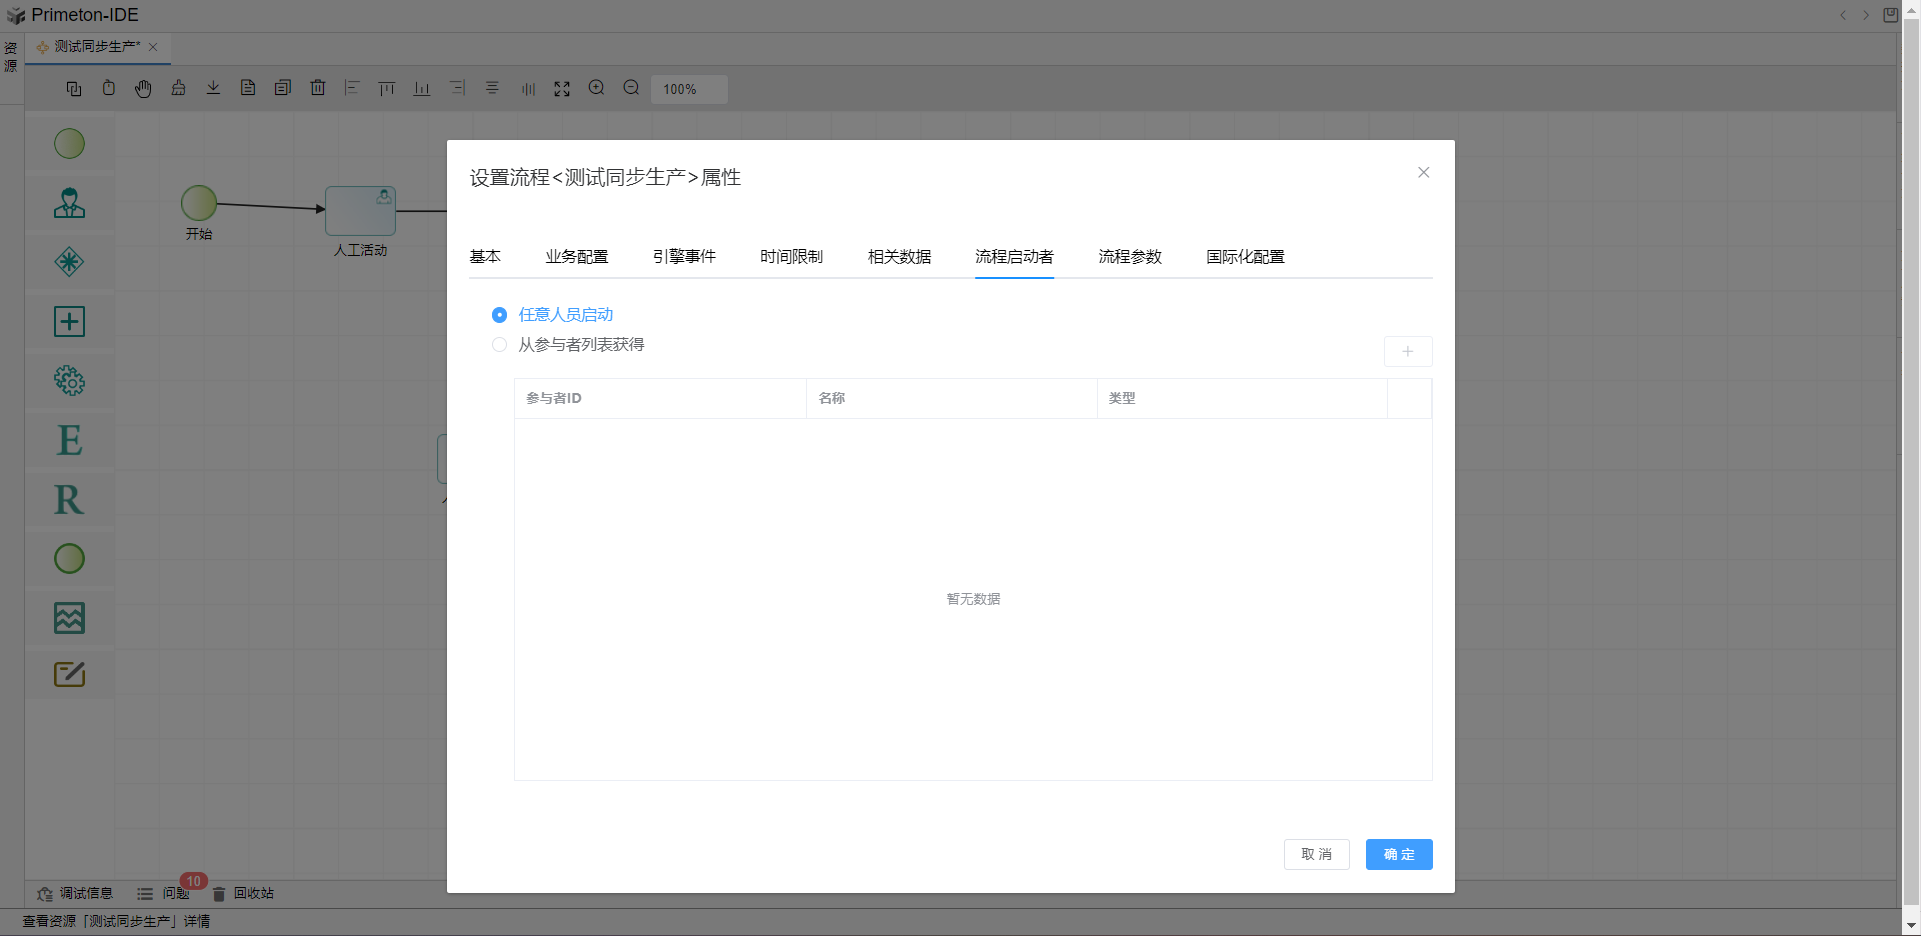
Task: Activate the hand pan tool
Action: (x=143, y=88)
